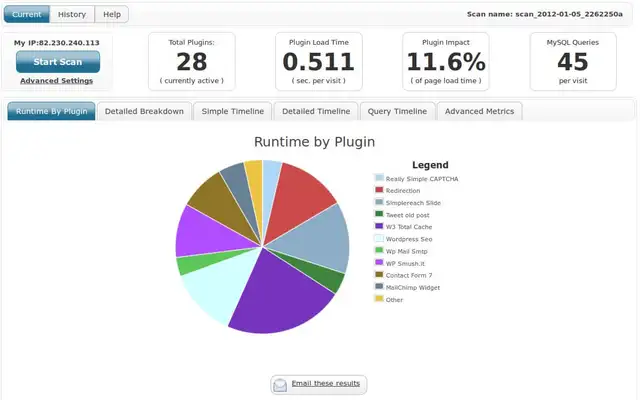Image resolution: width=640 pixels, height=400 pixels.
Task: Click the envelope icon beside Email these results
Action: [x=280, y=385]
